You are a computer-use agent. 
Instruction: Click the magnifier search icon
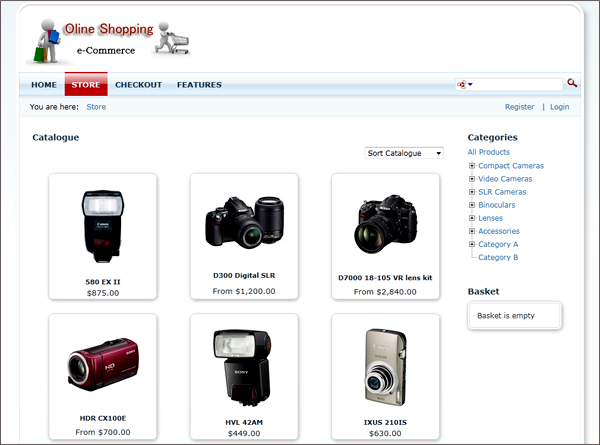(x=572, y=83)
